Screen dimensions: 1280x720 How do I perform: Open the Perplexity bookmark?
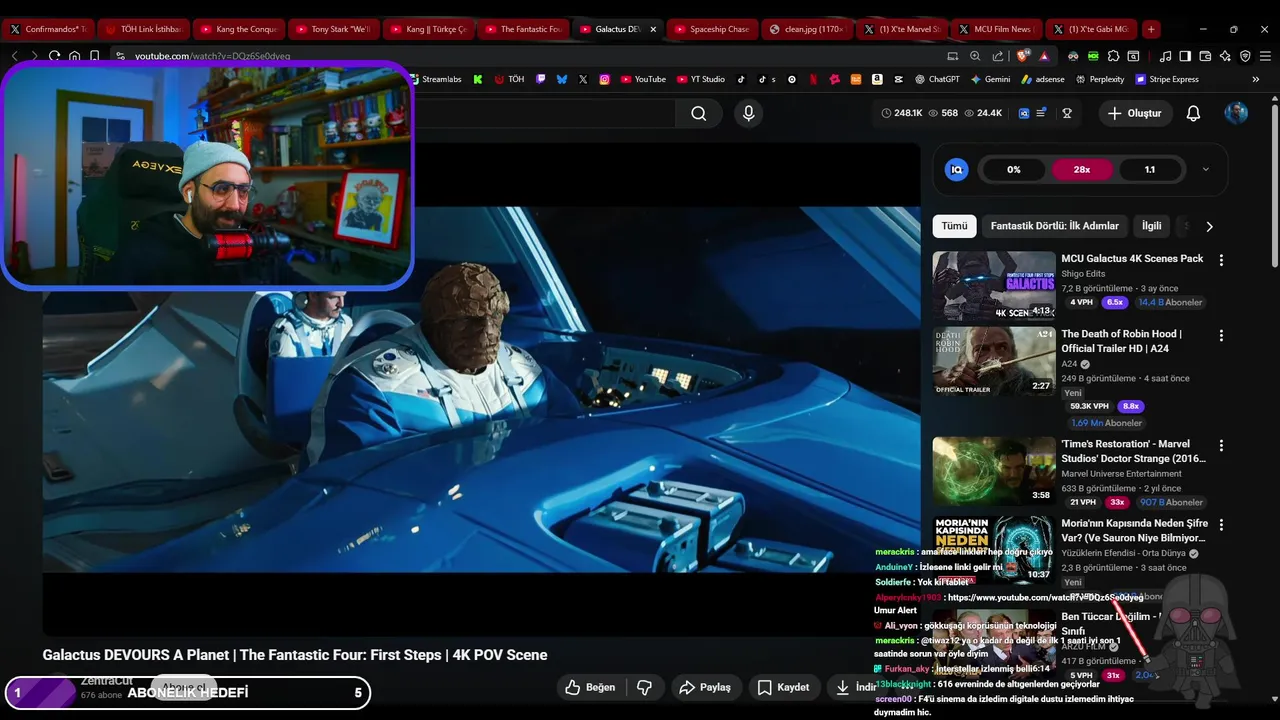coord(1100,79)
